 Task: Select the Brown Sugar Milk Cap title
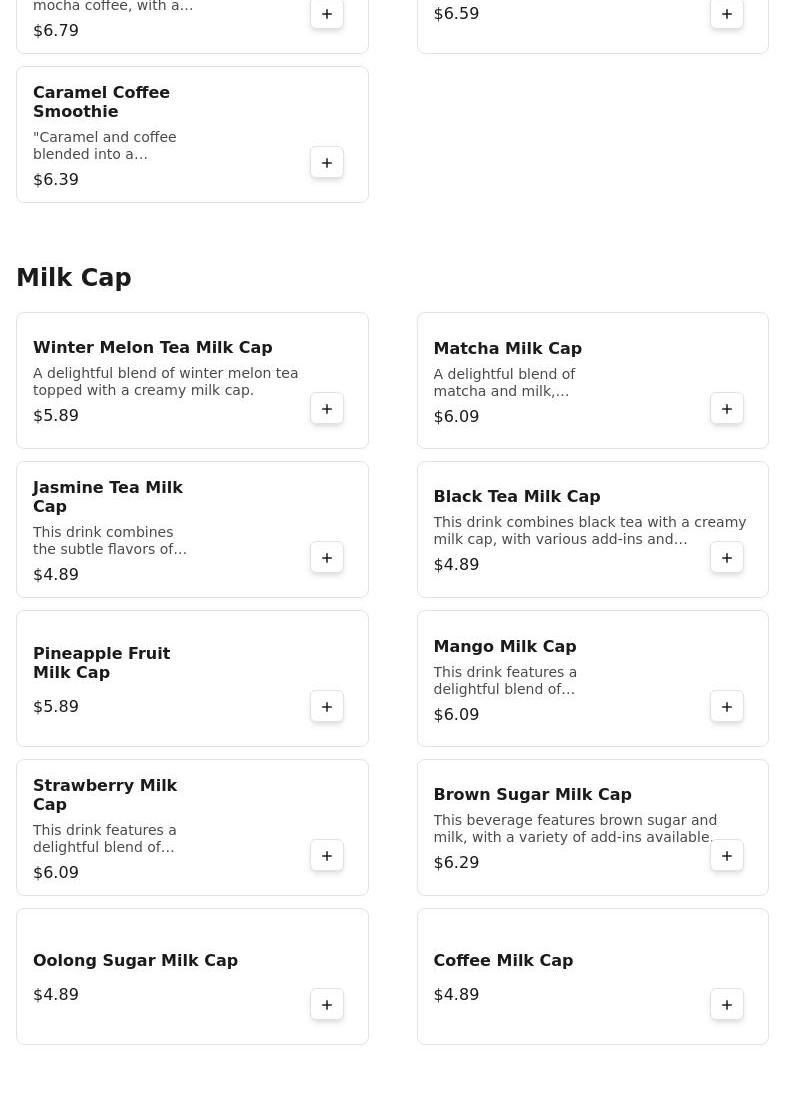pyautogui.click(x=533, y=794)
